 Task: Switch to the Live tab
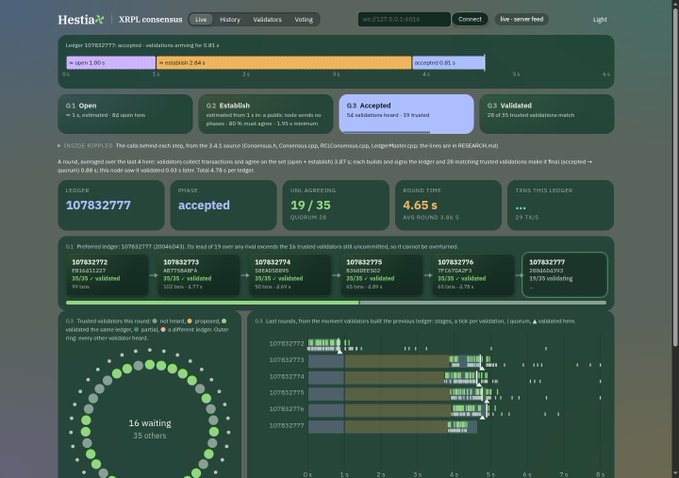point(201,19)
